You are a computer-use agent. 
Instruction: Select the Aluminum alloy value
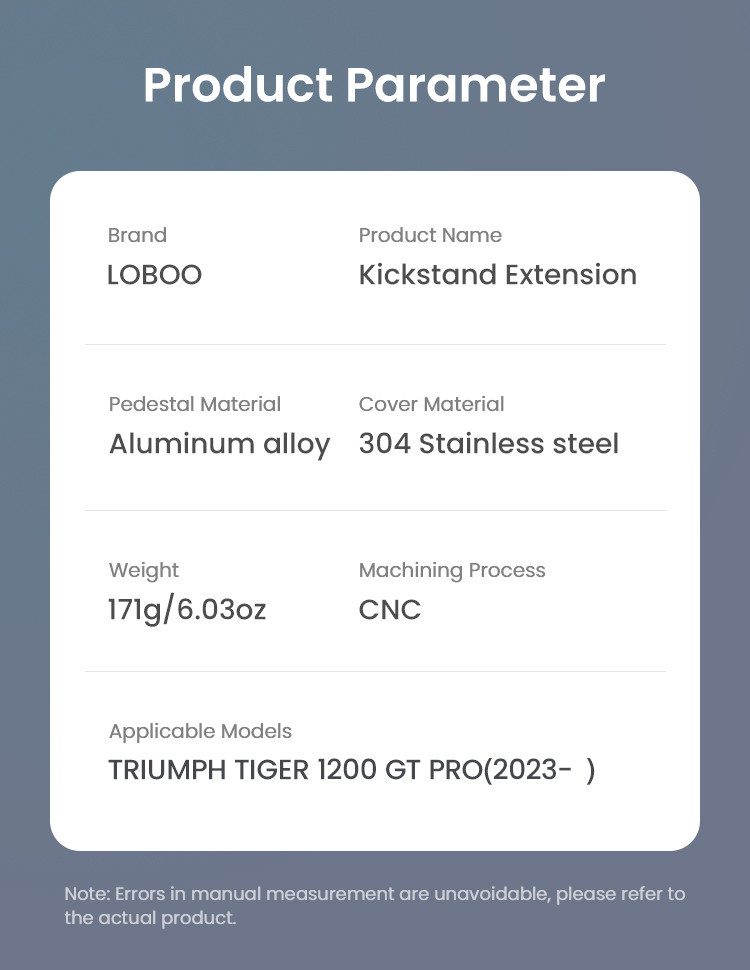pyautogui.click(x=219, y=444)
